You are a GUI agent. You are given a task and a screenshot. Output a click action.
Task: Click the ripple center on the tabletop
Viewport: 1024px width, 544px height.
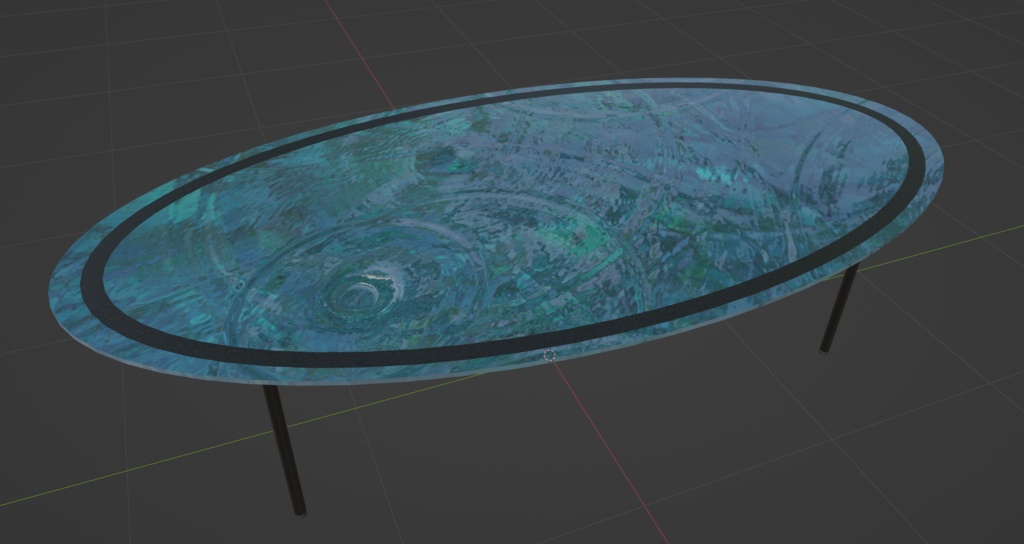[360, 298]
